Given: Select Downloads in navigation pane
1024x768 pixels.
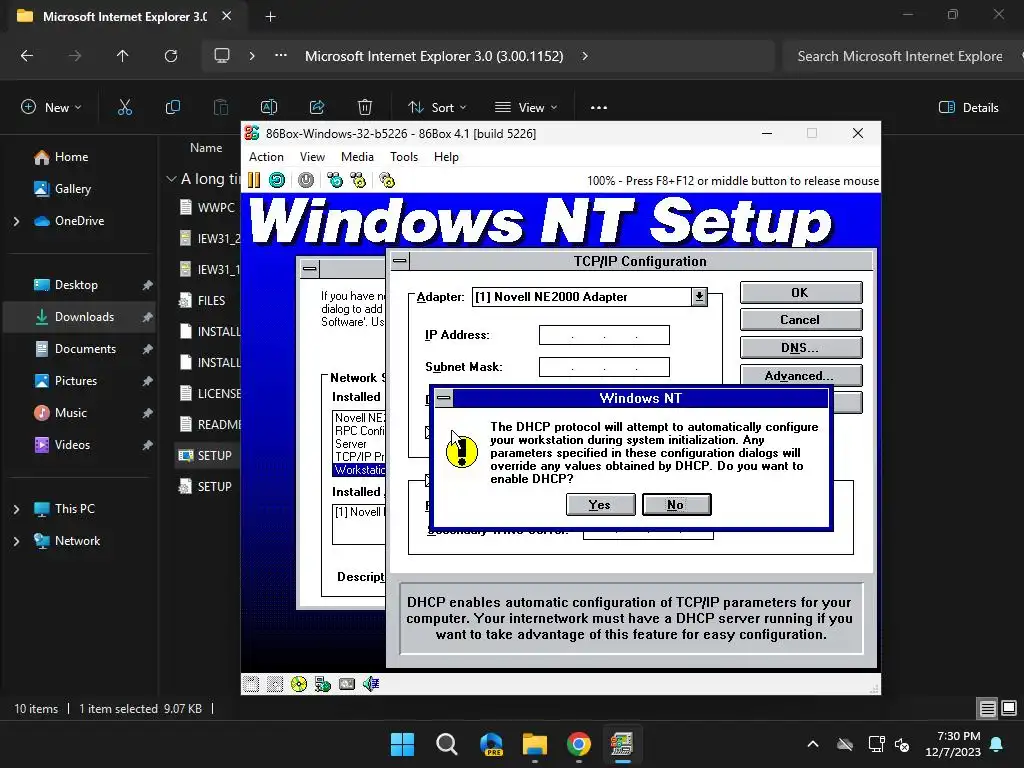Looking at the screenshot, I should [x=80, y=317].
